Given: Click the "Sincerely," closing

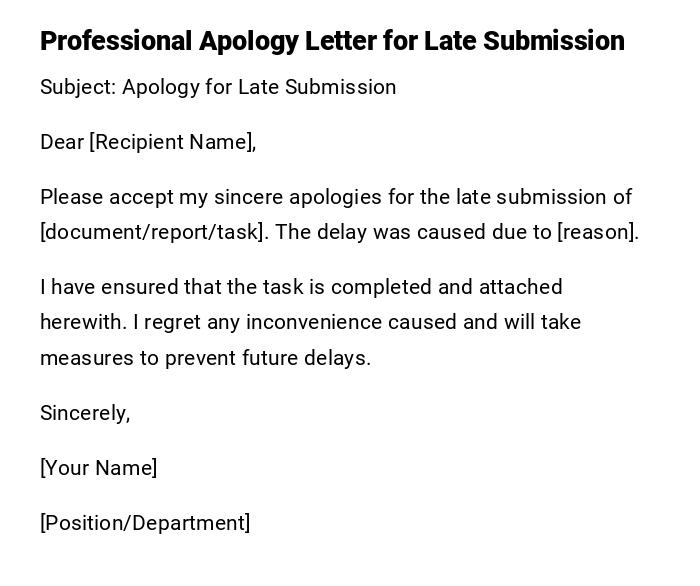Looking at the screenshot, I should [85, 413].
